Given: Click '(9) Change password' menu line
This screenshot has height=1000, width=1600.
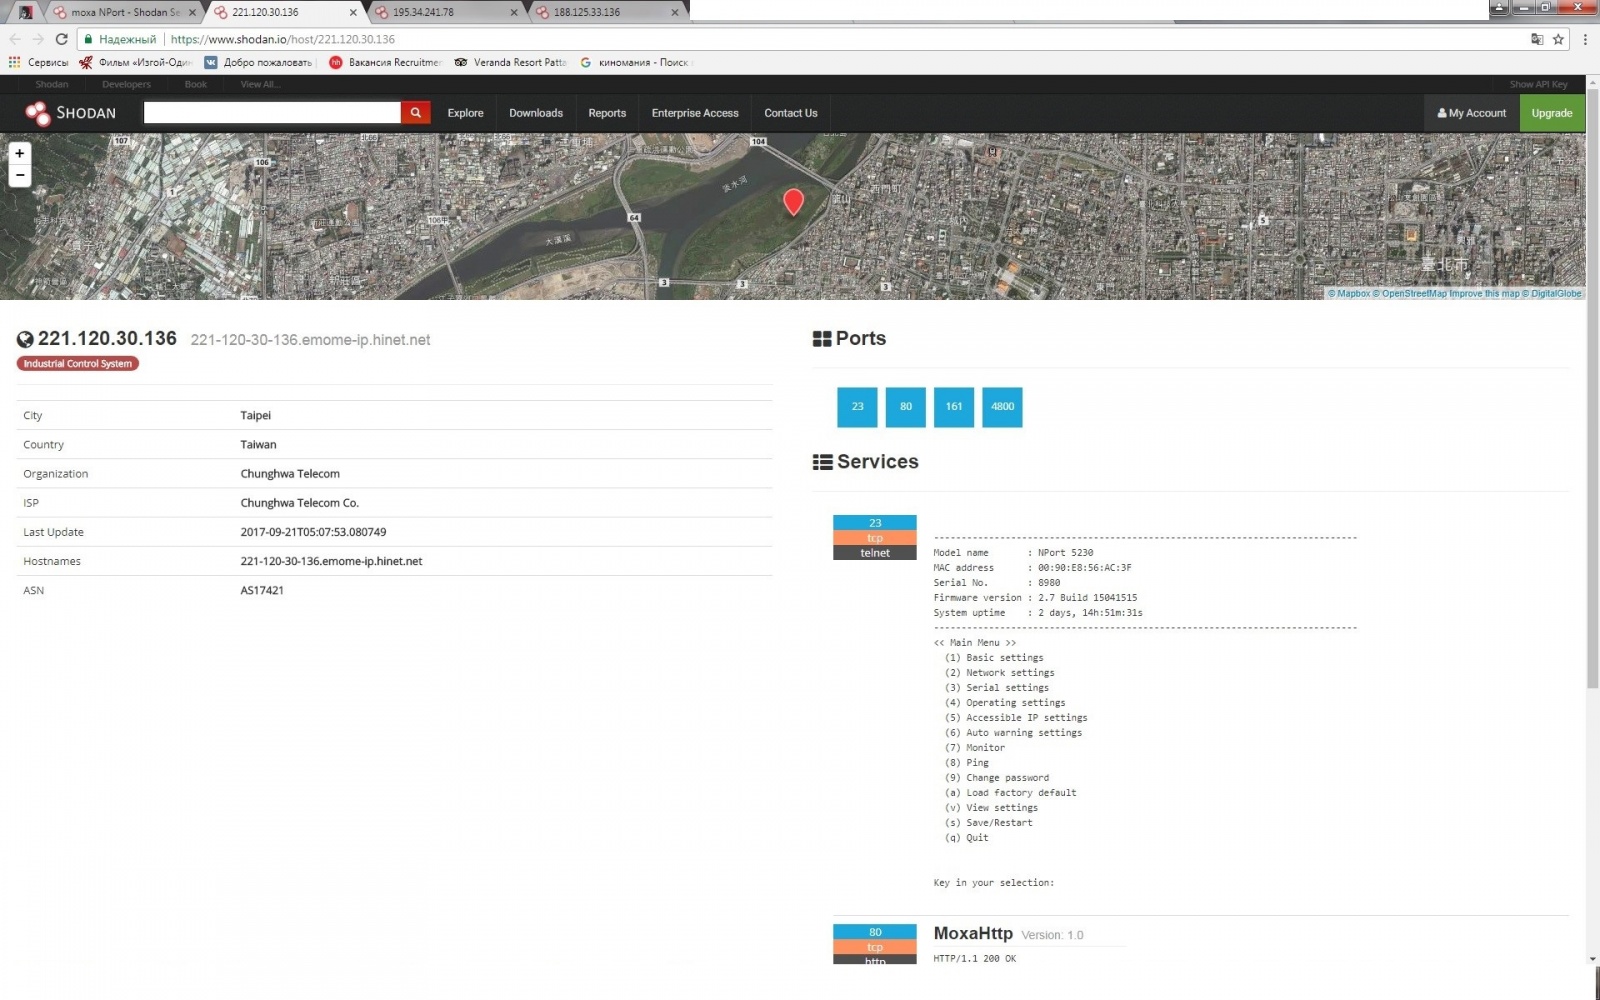Looking at the screenshot, I should tap(997, 777).
